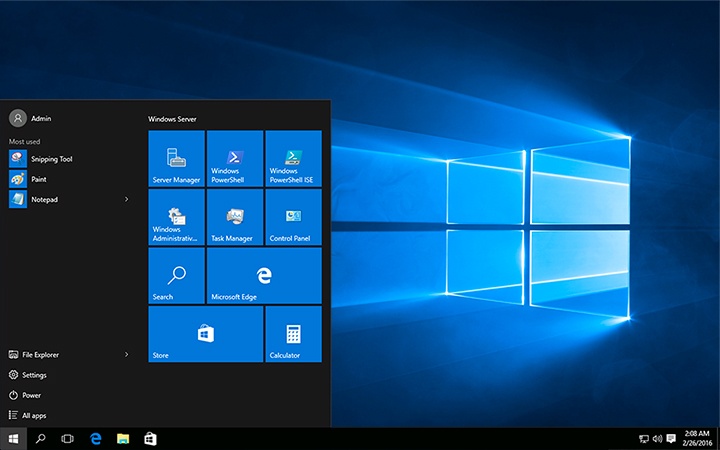The image size is (720, 450).
Task: Open the Server Manager tile
Action: point(176,158)
